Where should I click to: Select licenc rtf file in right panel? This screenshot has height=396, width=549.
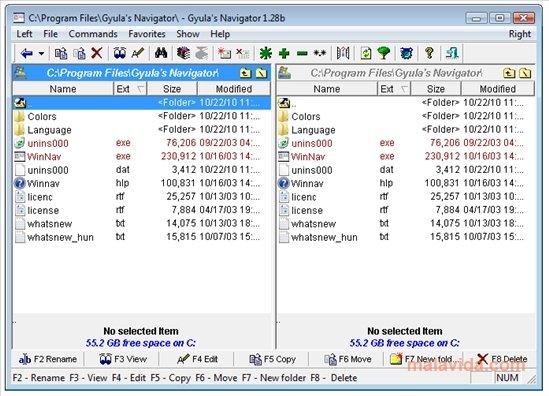[405, 197]
